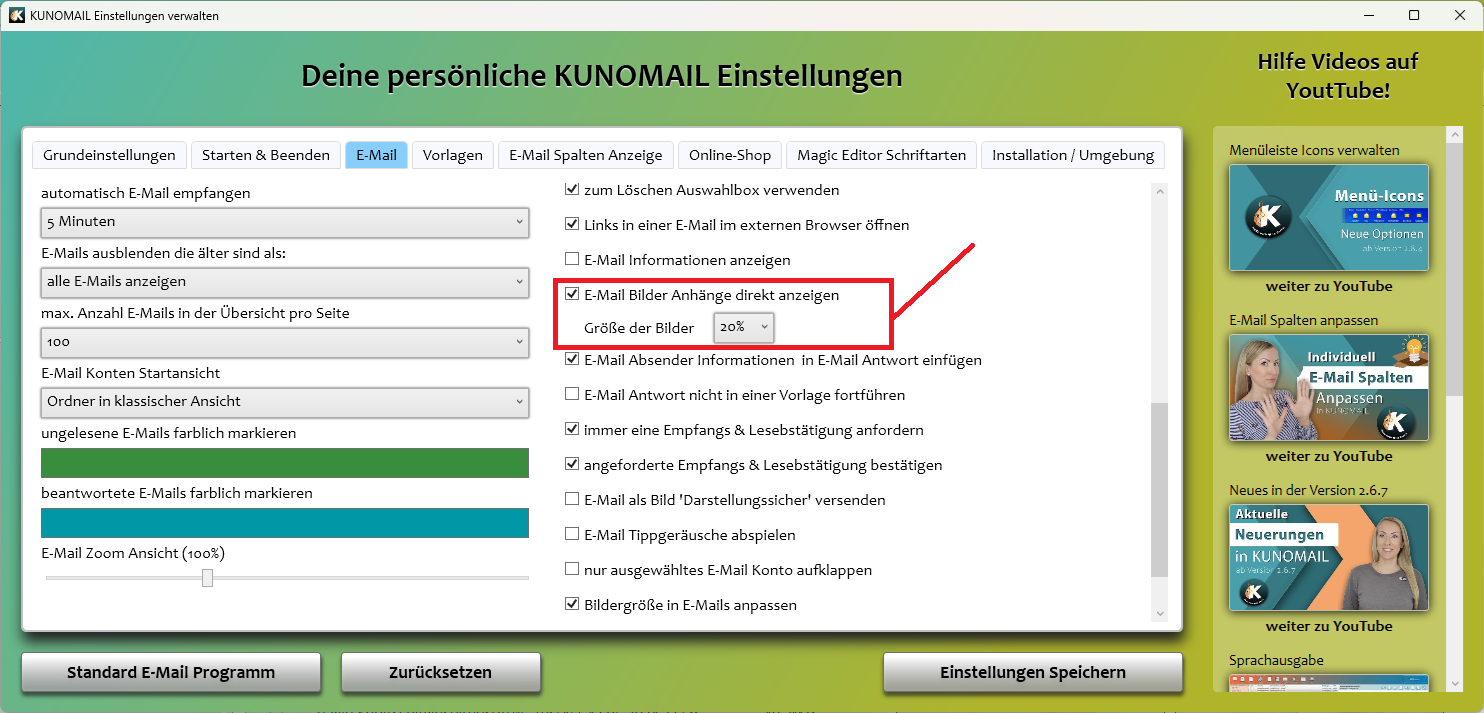Click the Größe der Bilder label

639,328
